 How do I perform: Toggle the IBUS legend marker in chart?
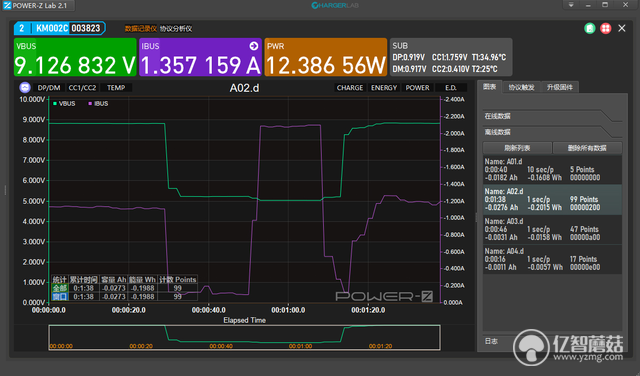point(90,104)
